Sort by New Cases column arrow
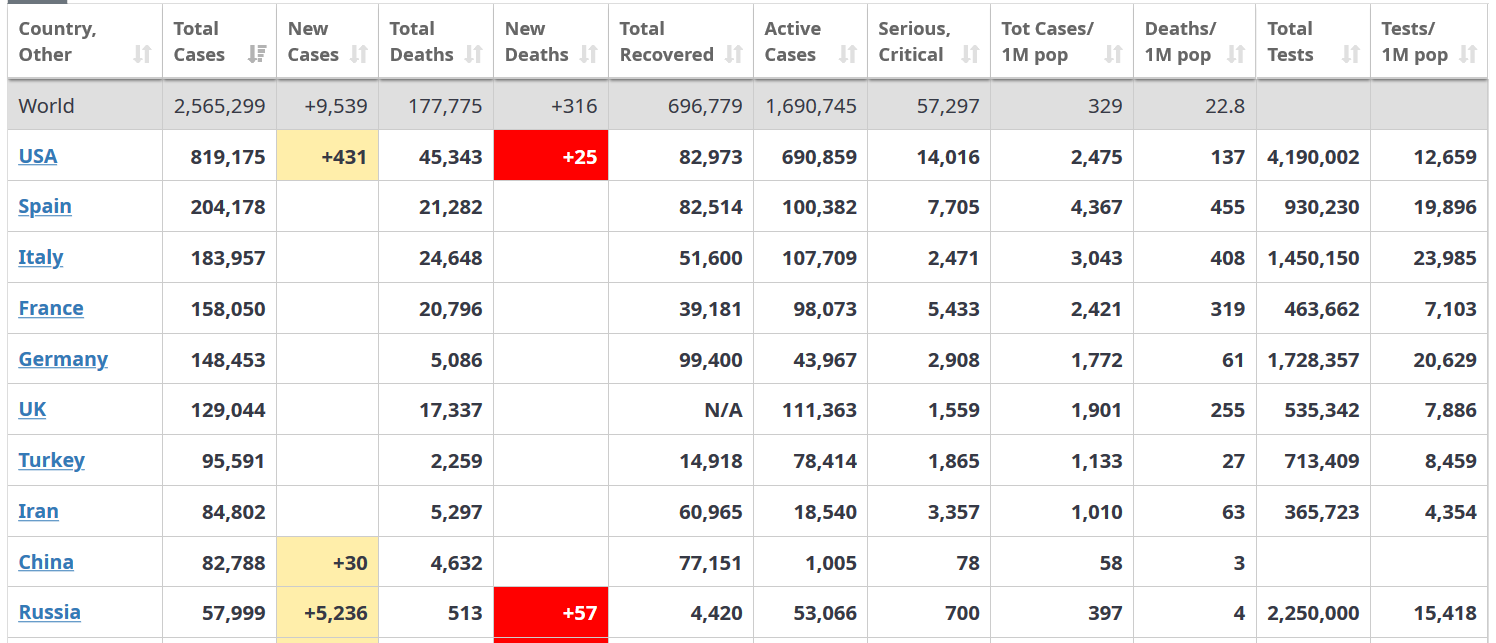 pyautogui.click(x=359, y=54)
